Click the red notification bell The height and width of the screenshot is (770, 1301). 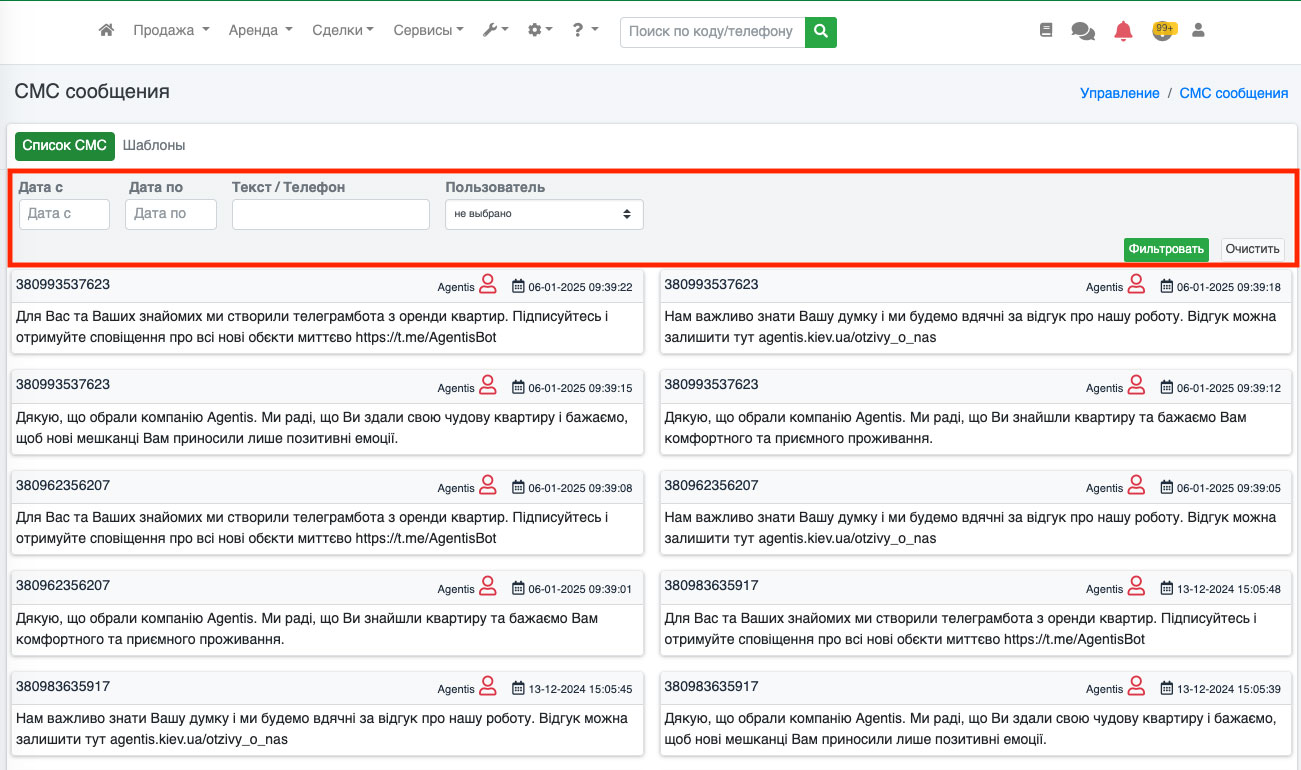pos(1123,31)
